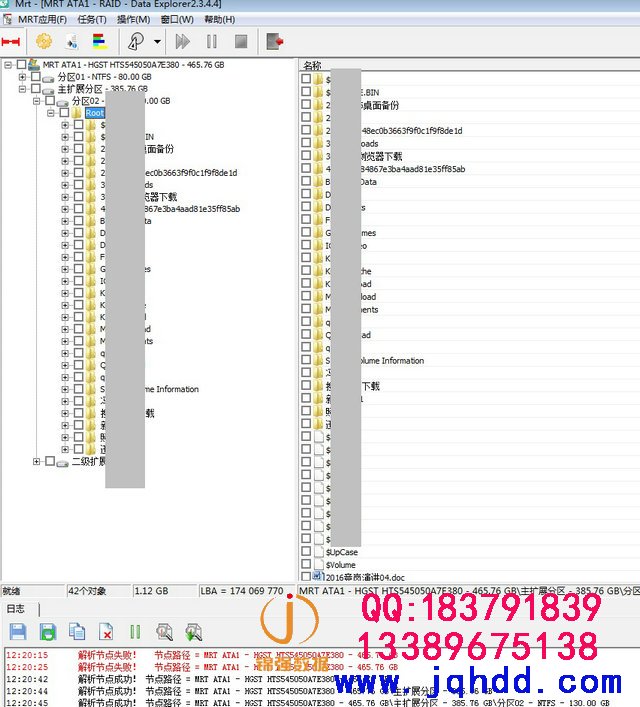This screenshot has height=707, width=640.
Task: Check the Root folder checkbox in the tree
Action: pos(64,113)
